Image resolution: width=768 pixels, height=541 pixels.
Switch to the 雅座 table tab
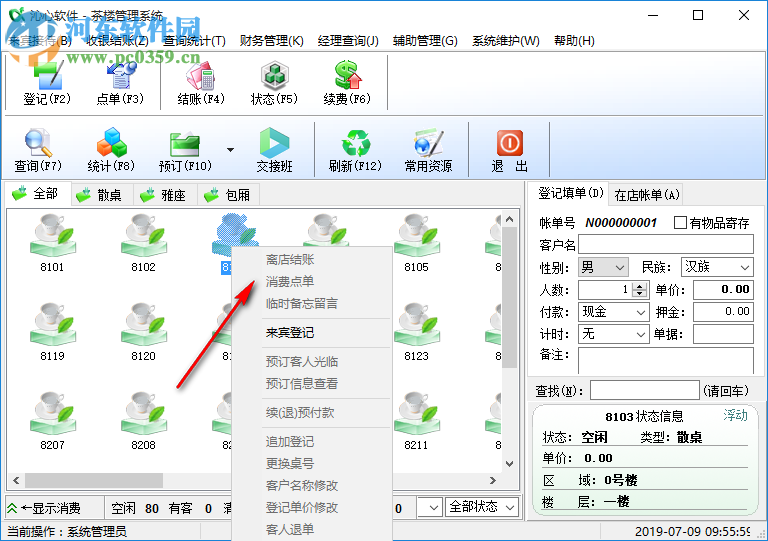coord(166,195)
